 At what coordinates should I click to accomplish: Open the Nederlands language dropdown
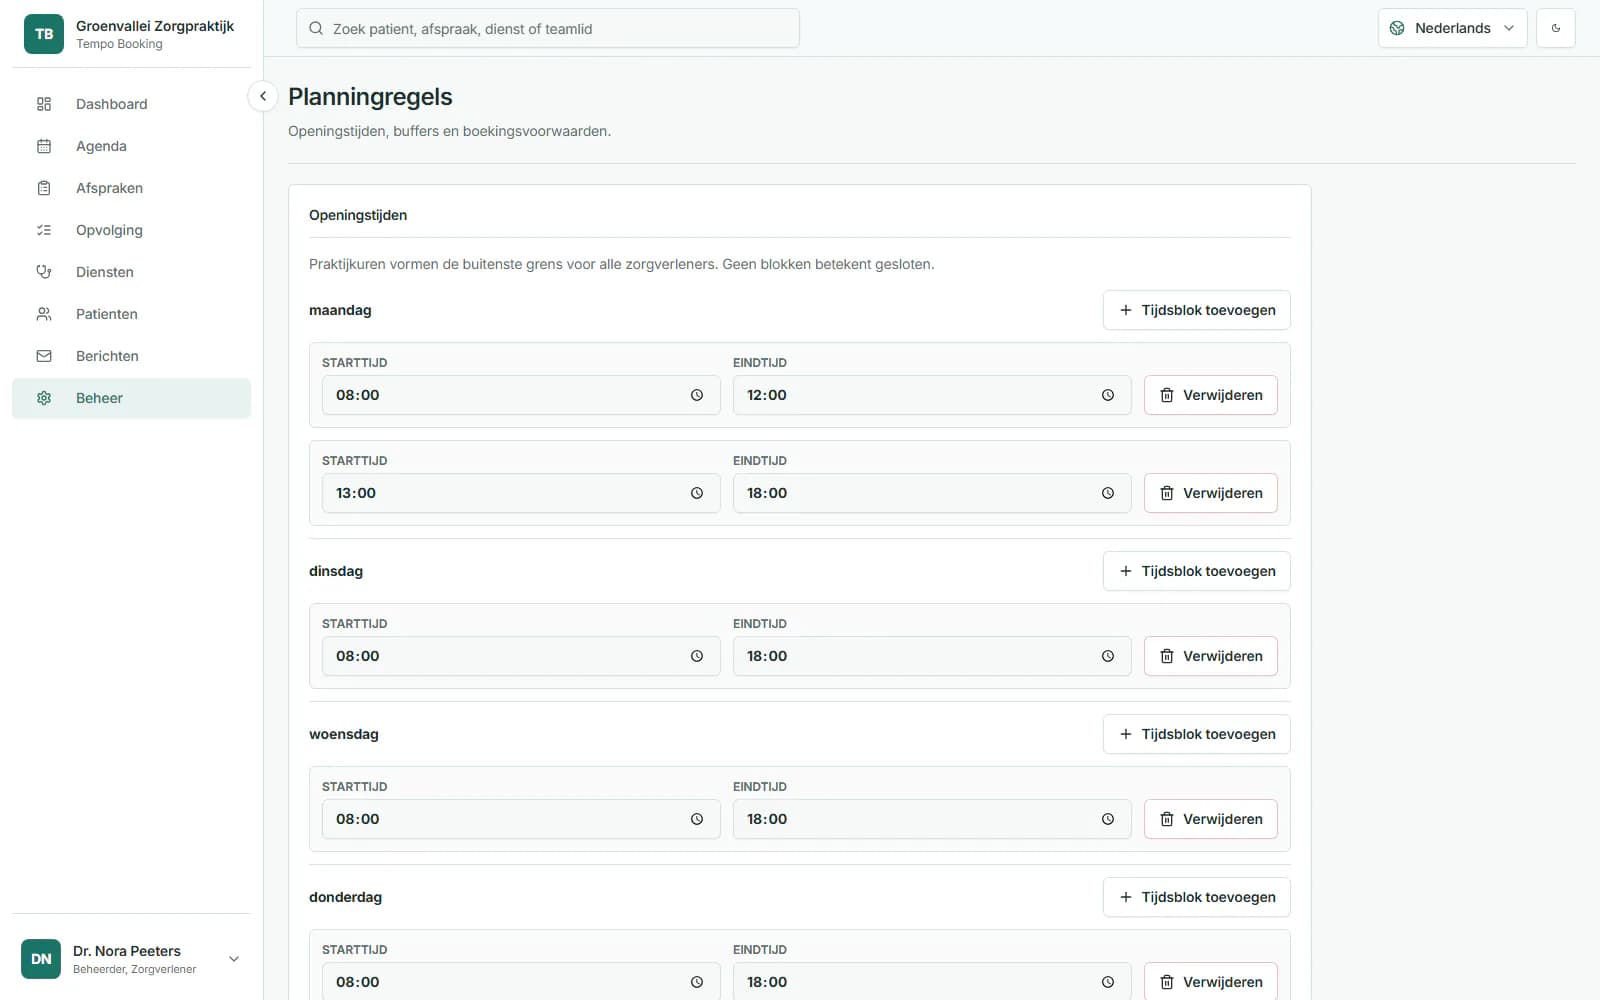coord(1452,28)
